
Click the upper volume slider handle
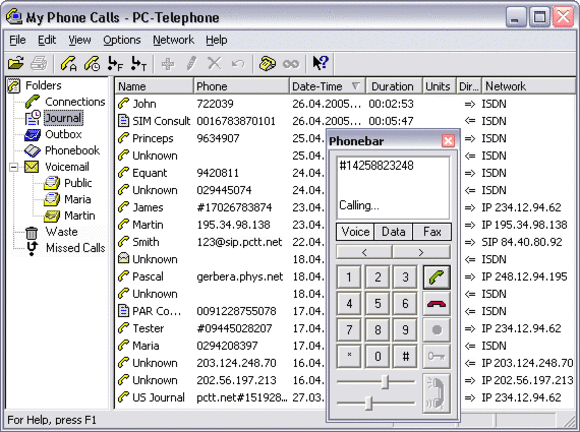[x=385, y=381]
